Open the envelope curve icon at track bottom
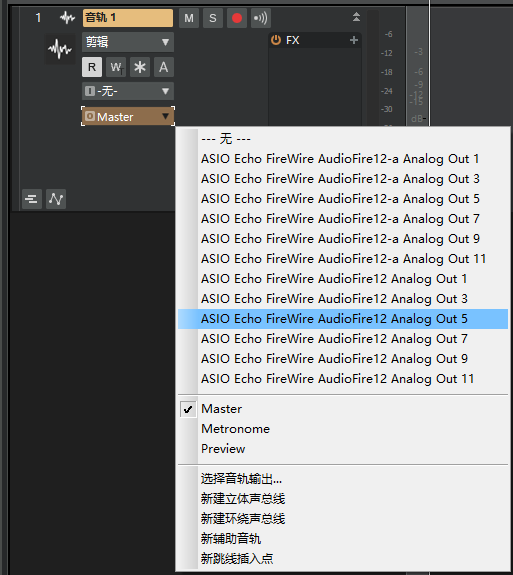Image resolution: width=513 pixels, height=575 pixels. click(56, 199)
